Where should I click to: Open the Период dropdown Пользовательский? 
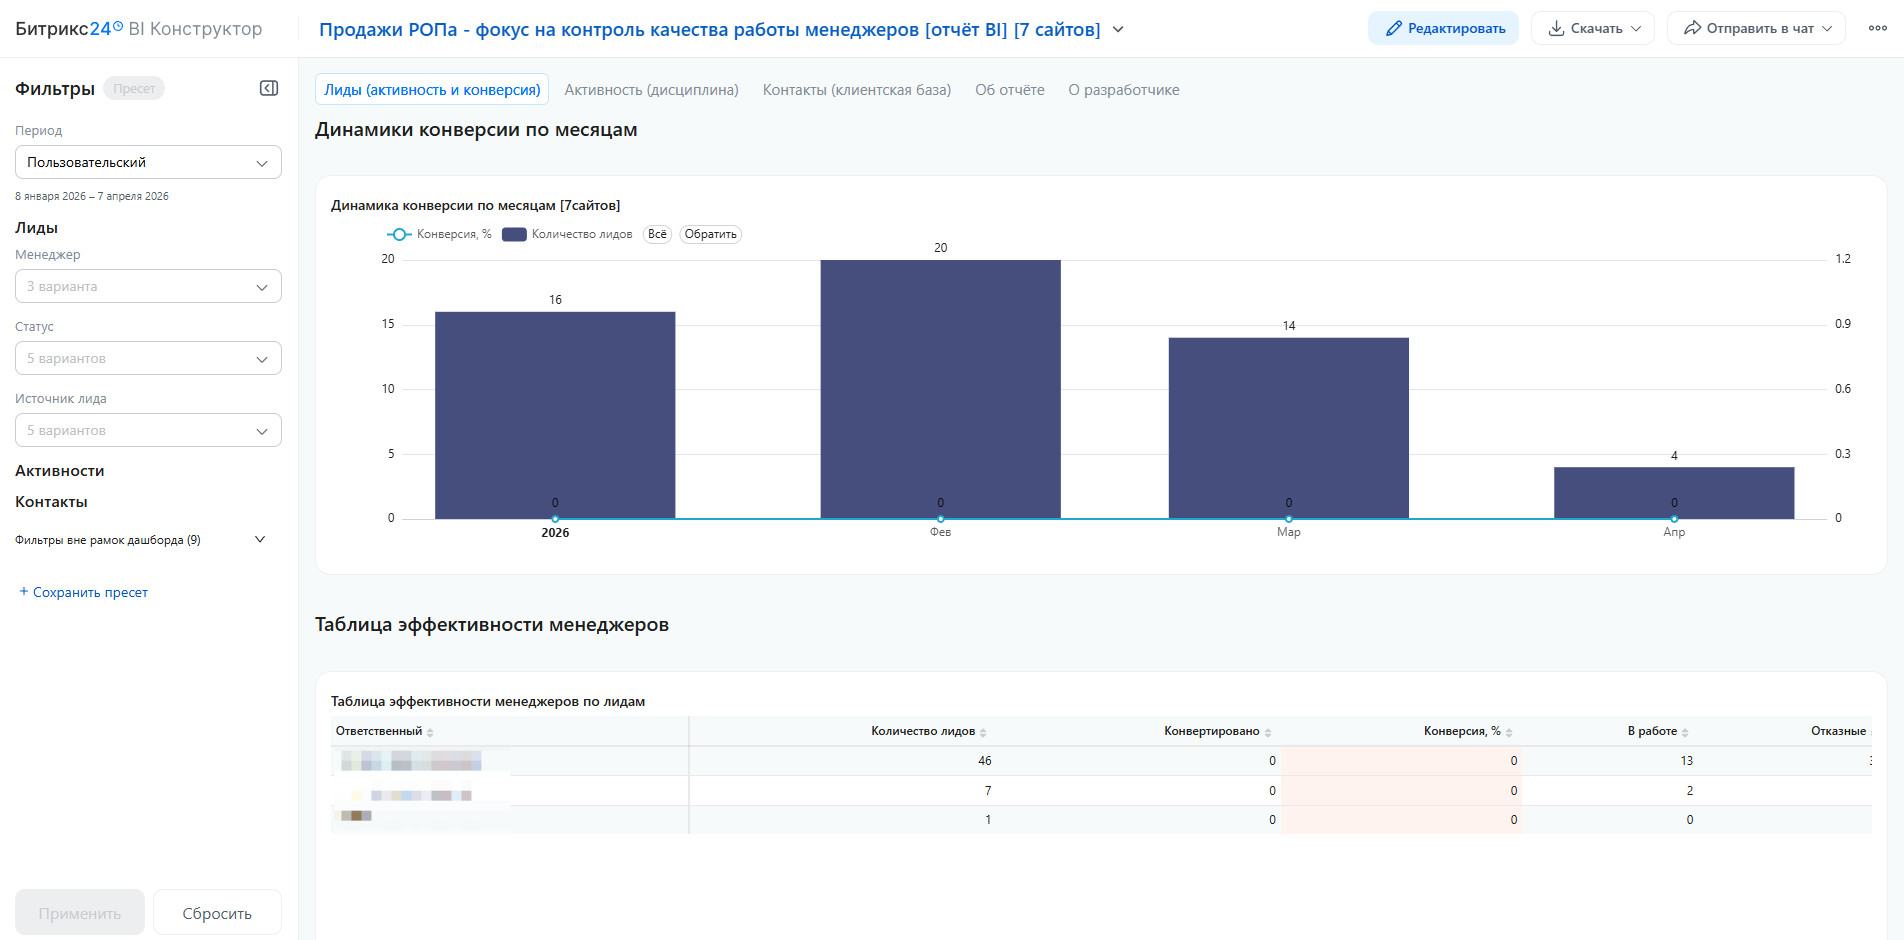pyautogui.click(x=148, y=162)
